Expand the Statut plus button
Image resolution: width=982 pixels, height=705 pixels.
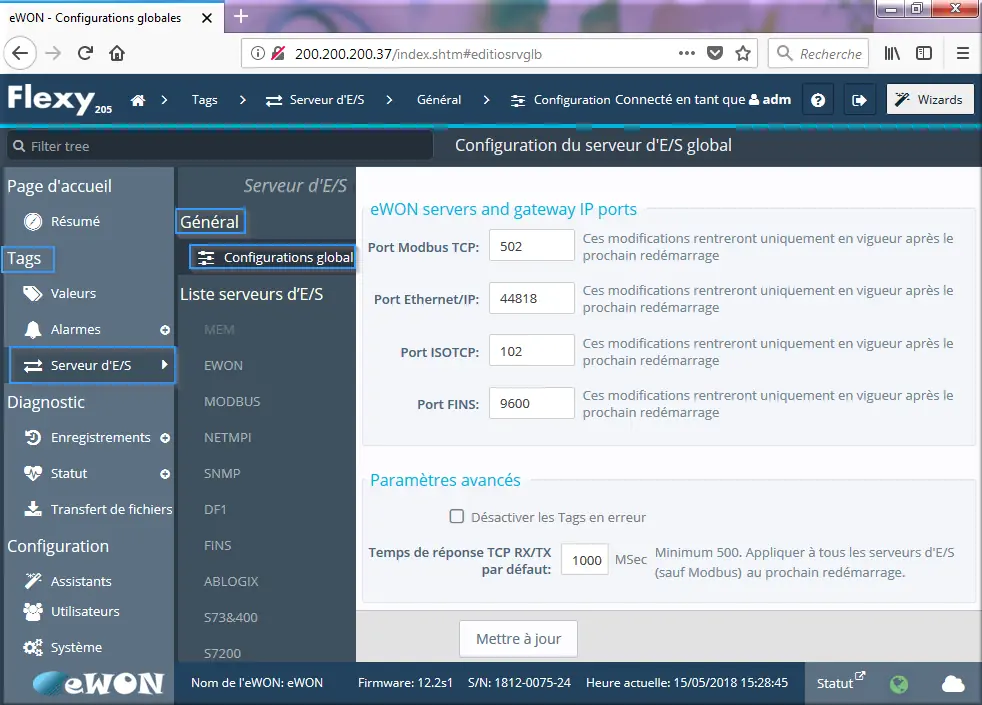point(165,474)
